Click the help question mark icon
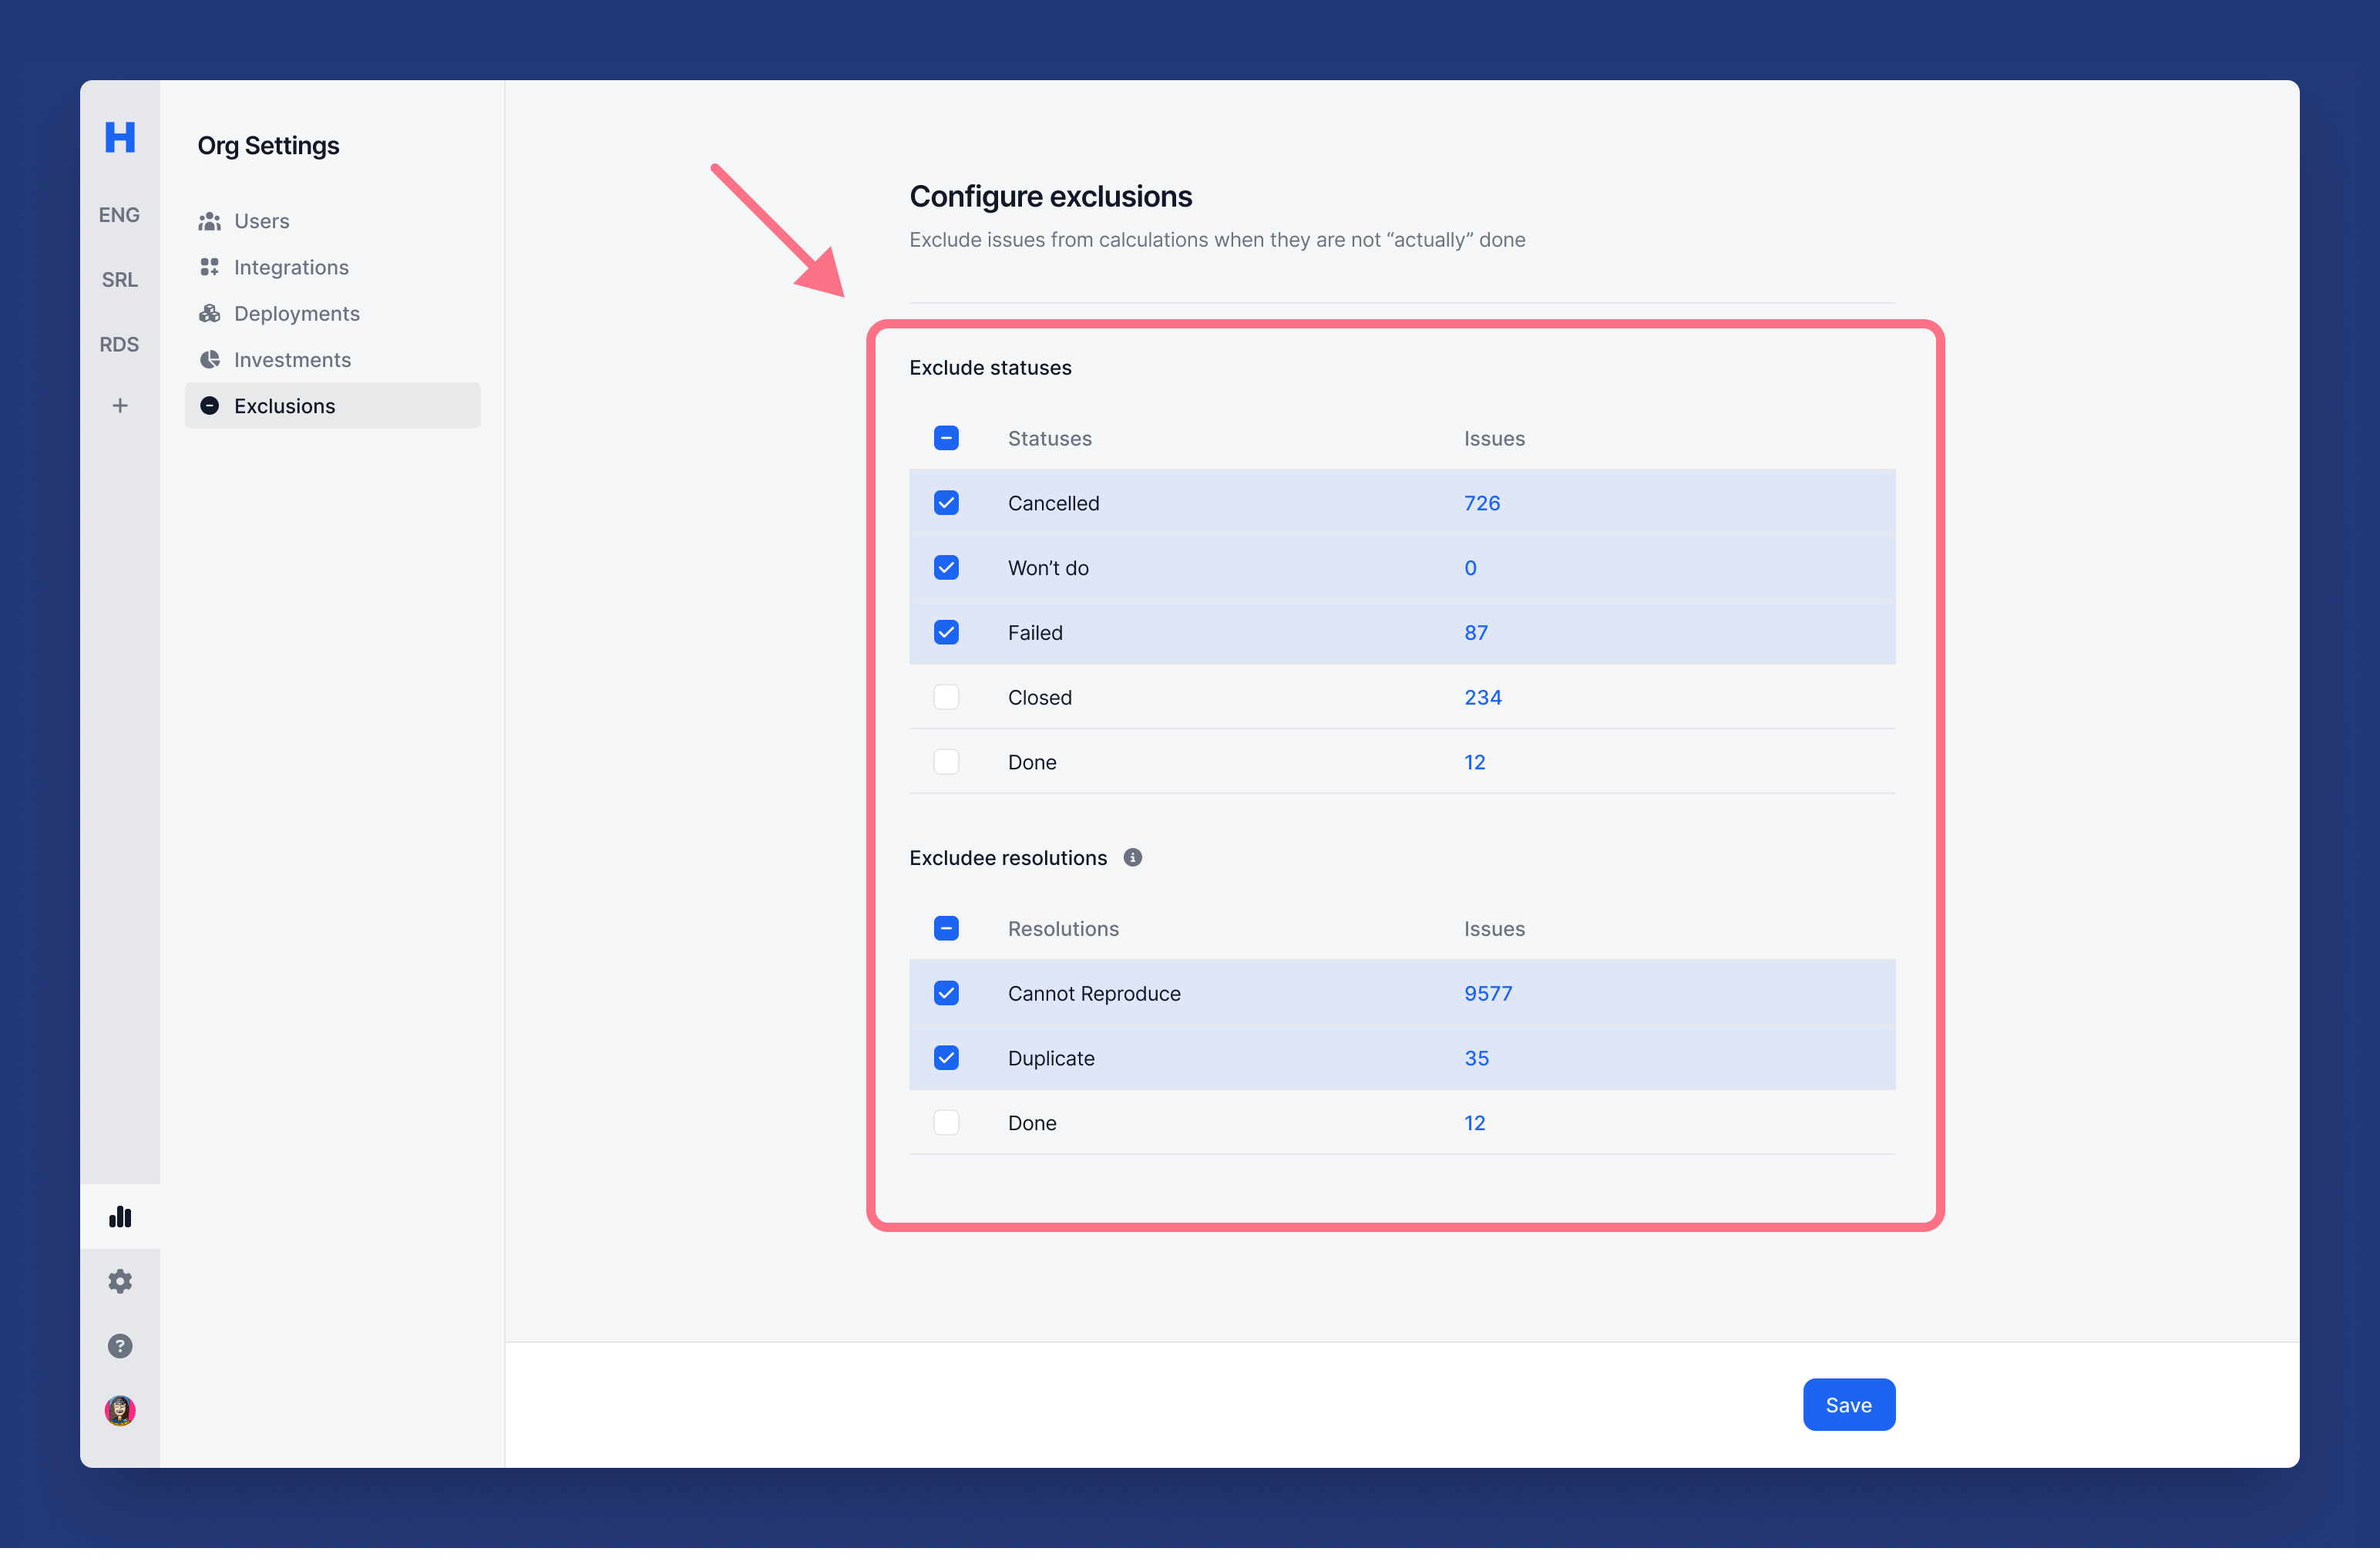This screenshot has height=1565, width=2380. pyautogui.click(x=120, y=1346)
